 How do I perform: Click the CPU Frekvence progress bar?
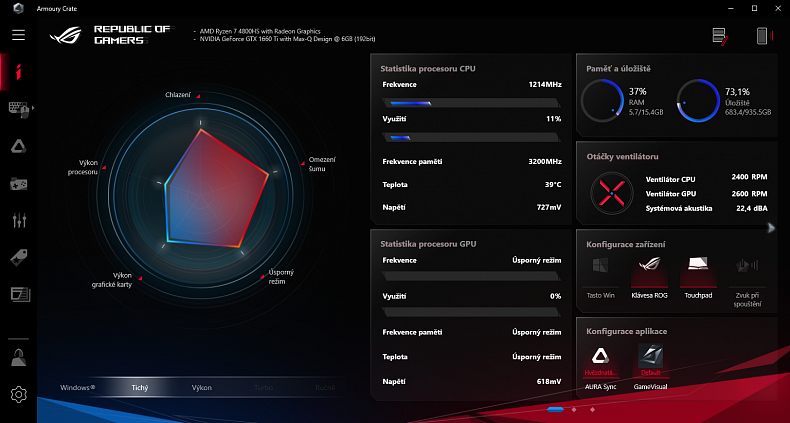coord(471,103)
